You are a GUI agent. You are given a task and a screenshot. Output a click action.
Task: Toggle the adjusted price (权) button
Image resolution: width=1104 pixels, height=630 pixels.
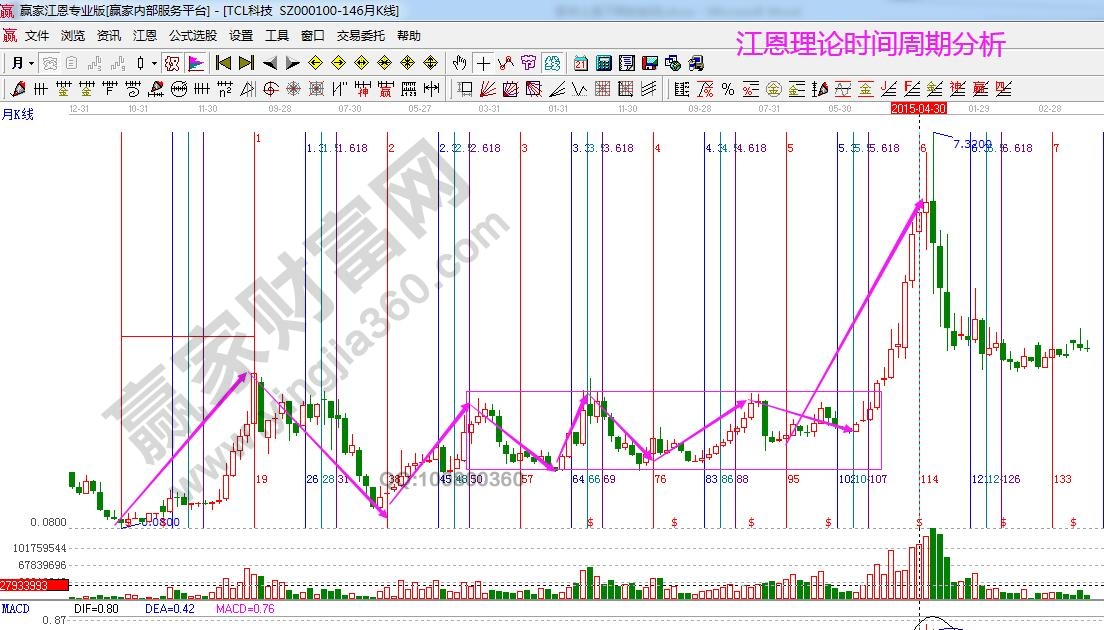click(171, 63)
